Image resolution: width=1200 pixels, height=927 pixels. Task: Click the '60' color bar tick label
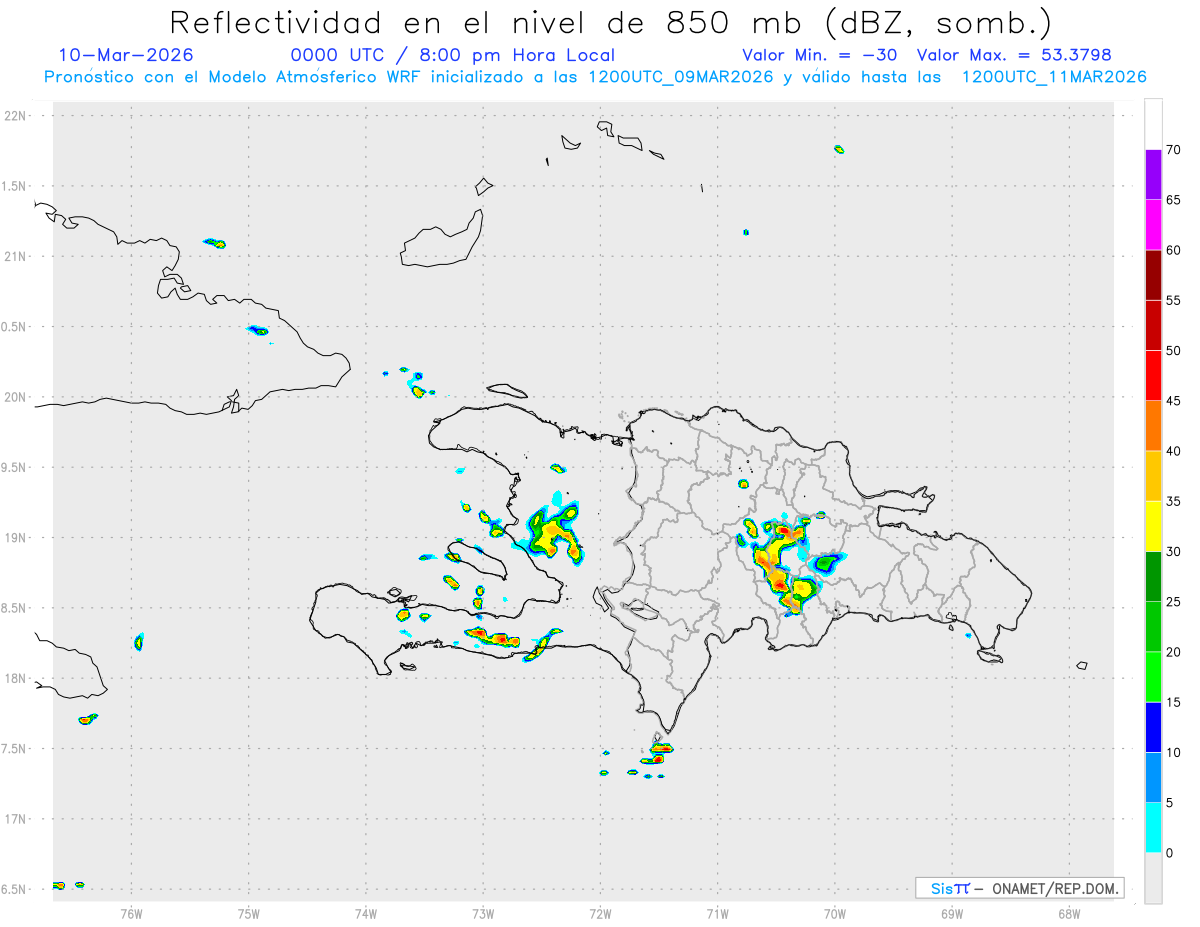click(1173, 250)
